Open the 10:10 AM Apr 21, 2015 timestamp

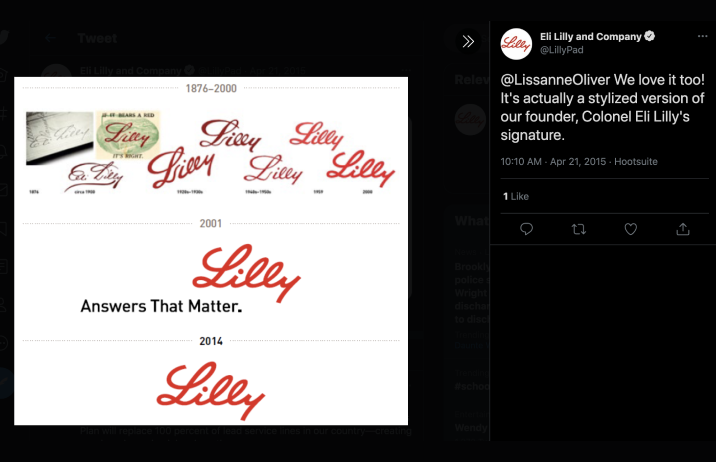(553, 162)
